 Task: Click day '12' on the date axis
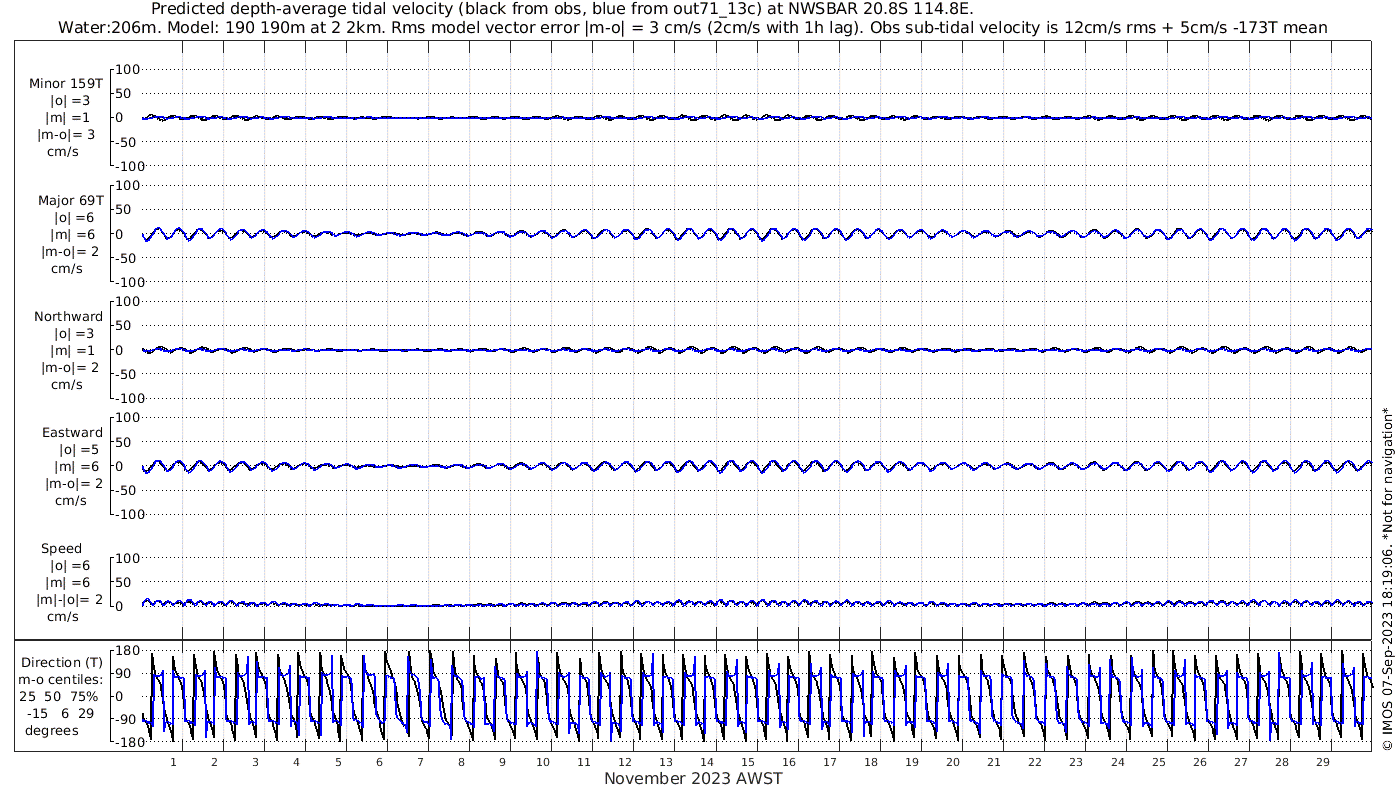(x=625, y=762)
